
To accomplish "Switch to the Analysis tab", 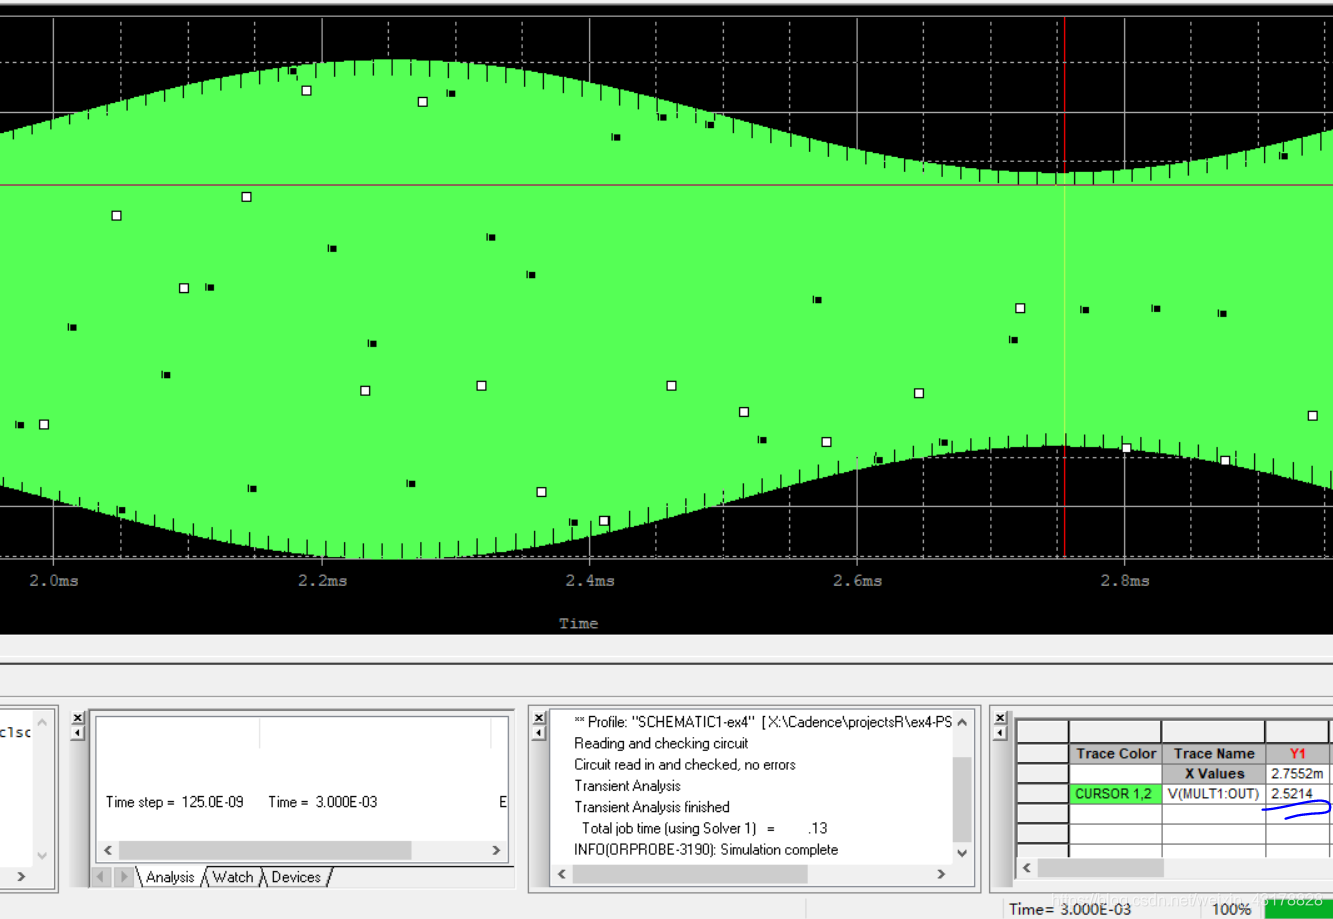I will 170,877.
